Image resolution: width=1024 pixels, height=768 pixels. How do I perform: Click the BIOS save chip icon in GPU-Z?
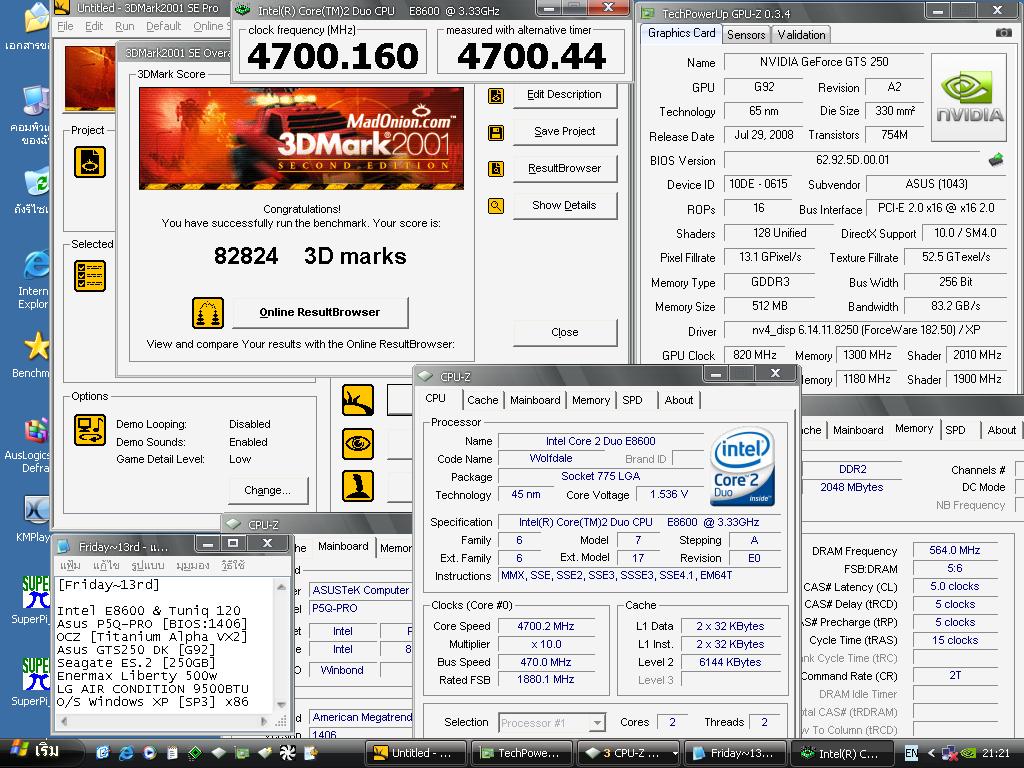(x=996, y=160)
